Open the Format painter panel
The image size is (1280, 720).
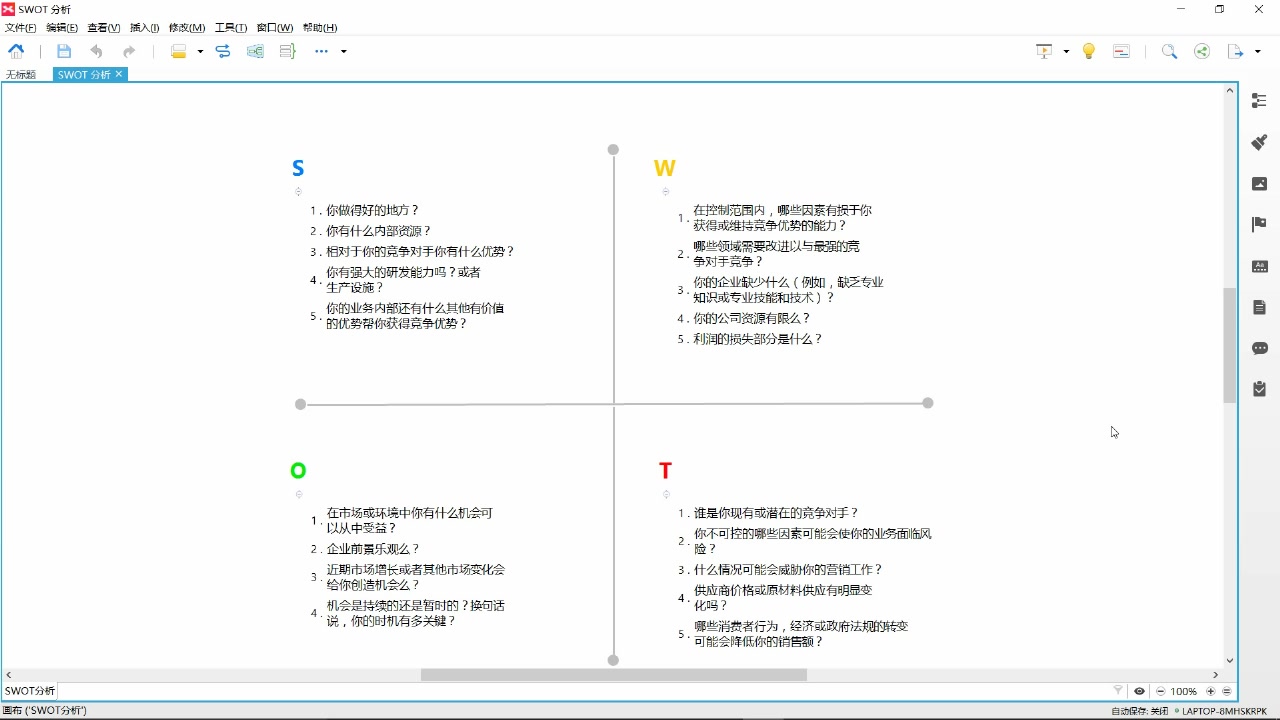pos(1258,142)
